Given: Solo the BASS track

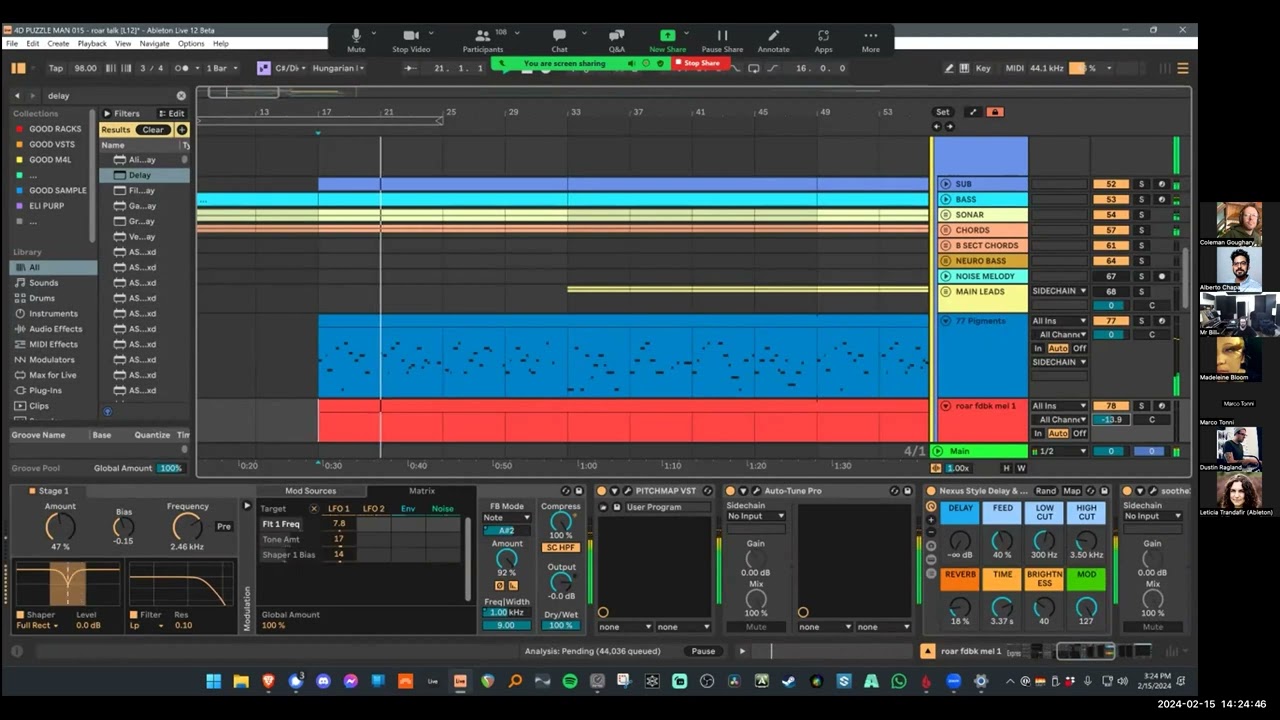Looking at the screenshot, I should click(x=1141, y=199).
